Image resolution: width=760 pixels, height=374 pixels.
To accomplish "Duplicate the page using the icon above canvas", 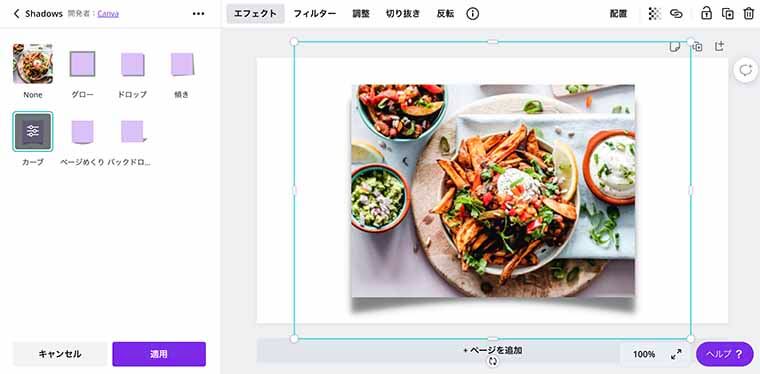I will pos(697,47).
